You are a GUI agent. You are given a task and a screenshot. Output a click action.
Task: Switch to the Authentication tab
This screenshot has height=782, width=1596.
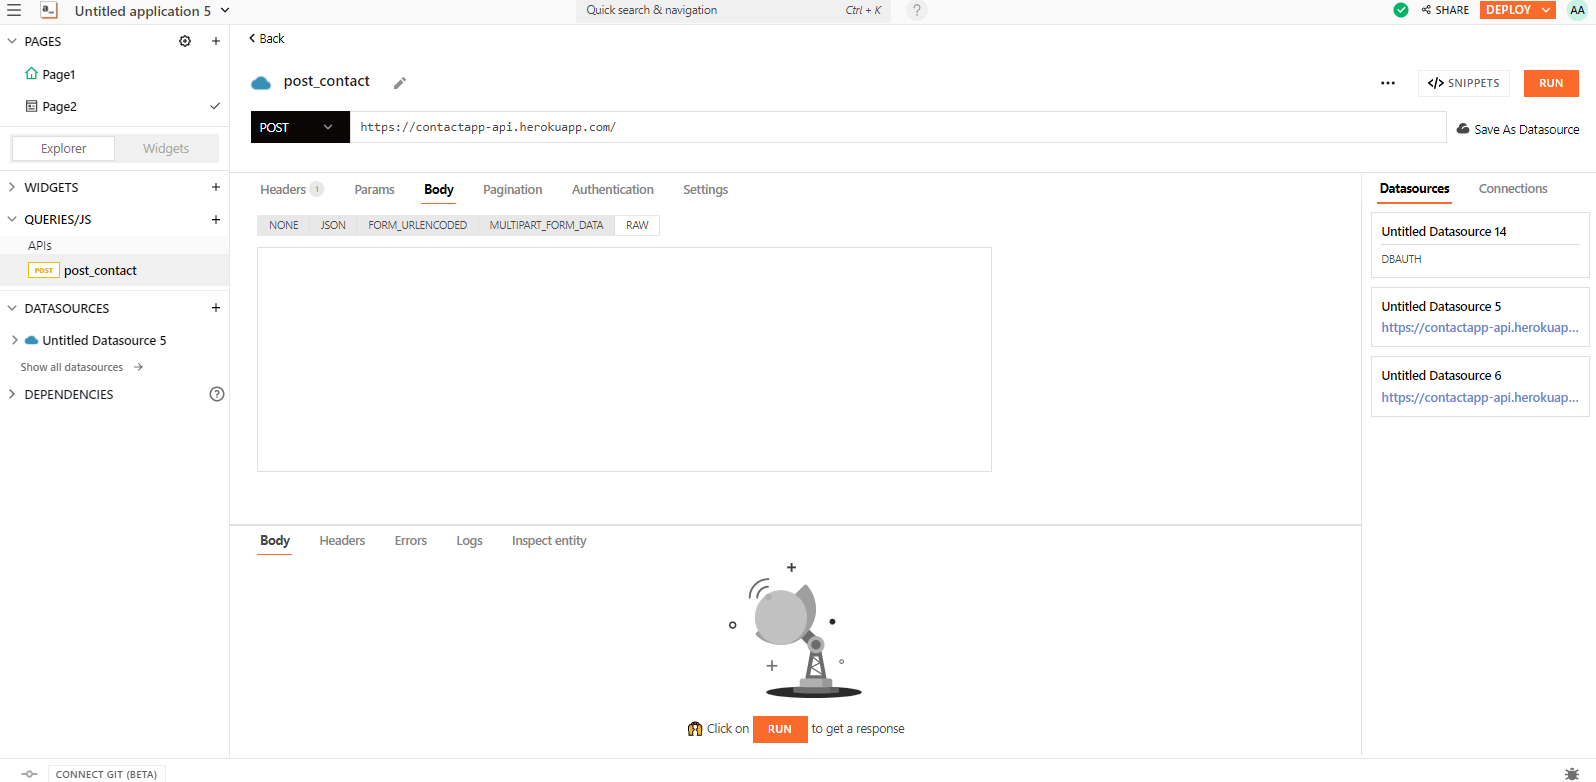(612, 189)
